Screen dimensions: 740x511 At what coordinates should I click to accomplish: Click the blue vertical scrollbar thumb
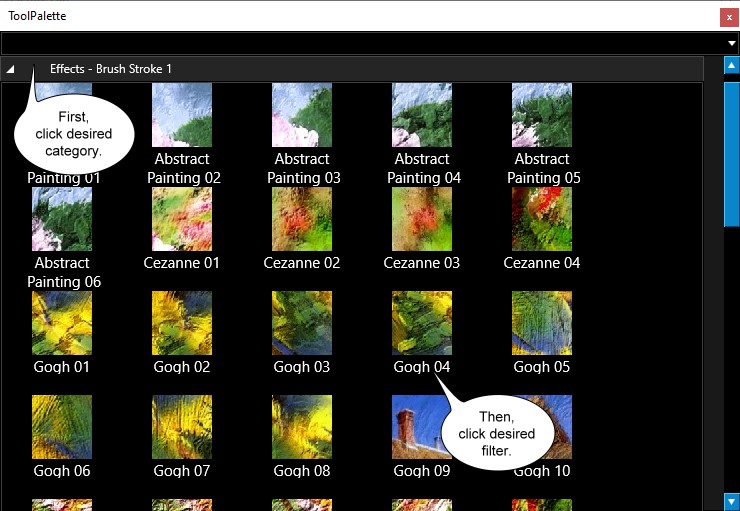click(x=732, y=154)
